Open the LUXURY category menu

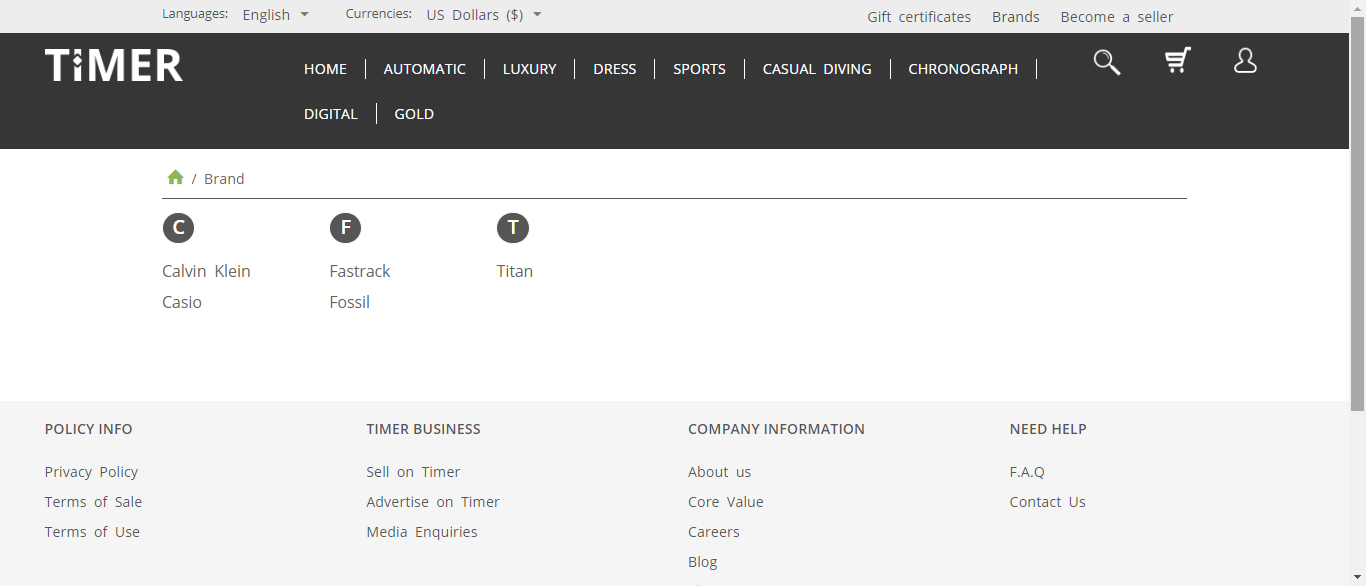click(x=530, y=69)
